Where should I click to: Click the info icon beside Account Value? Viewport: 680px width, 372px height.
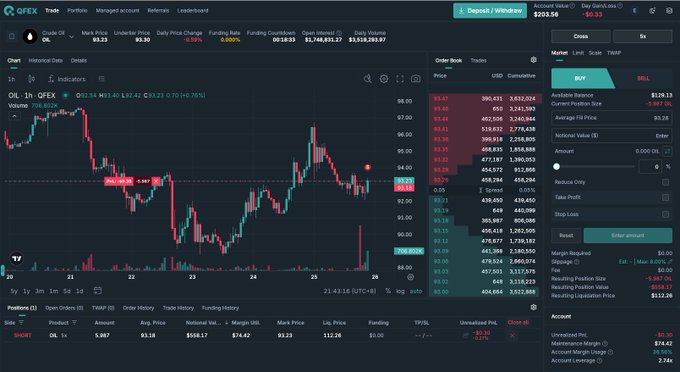[572, 6]
